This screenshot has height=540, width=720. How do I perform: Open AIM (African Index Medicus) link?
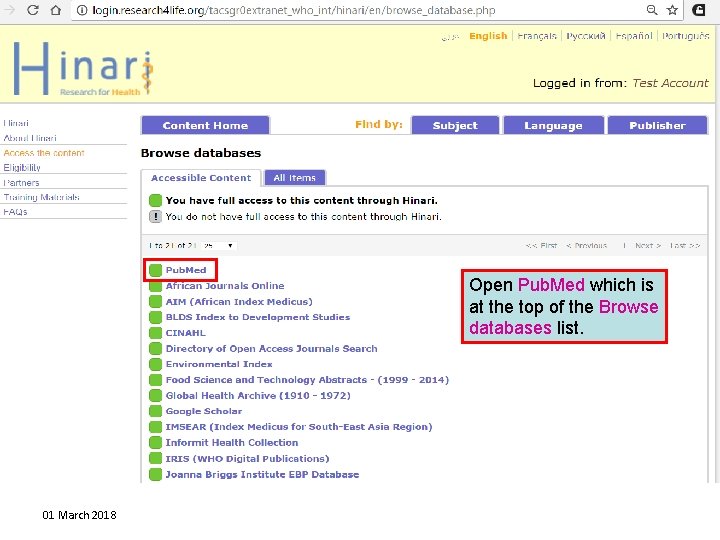[239, 302]
